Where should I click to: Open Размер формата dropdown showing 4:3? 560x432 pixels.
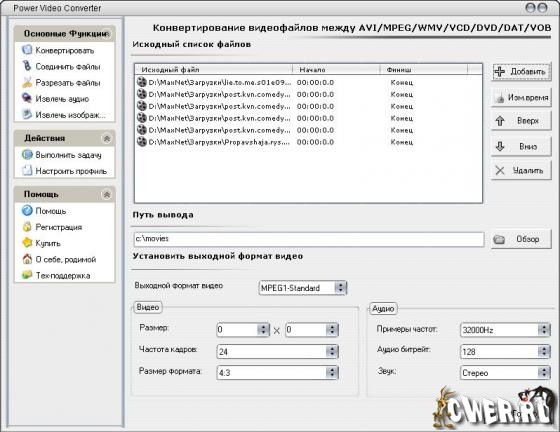(332, 373)
